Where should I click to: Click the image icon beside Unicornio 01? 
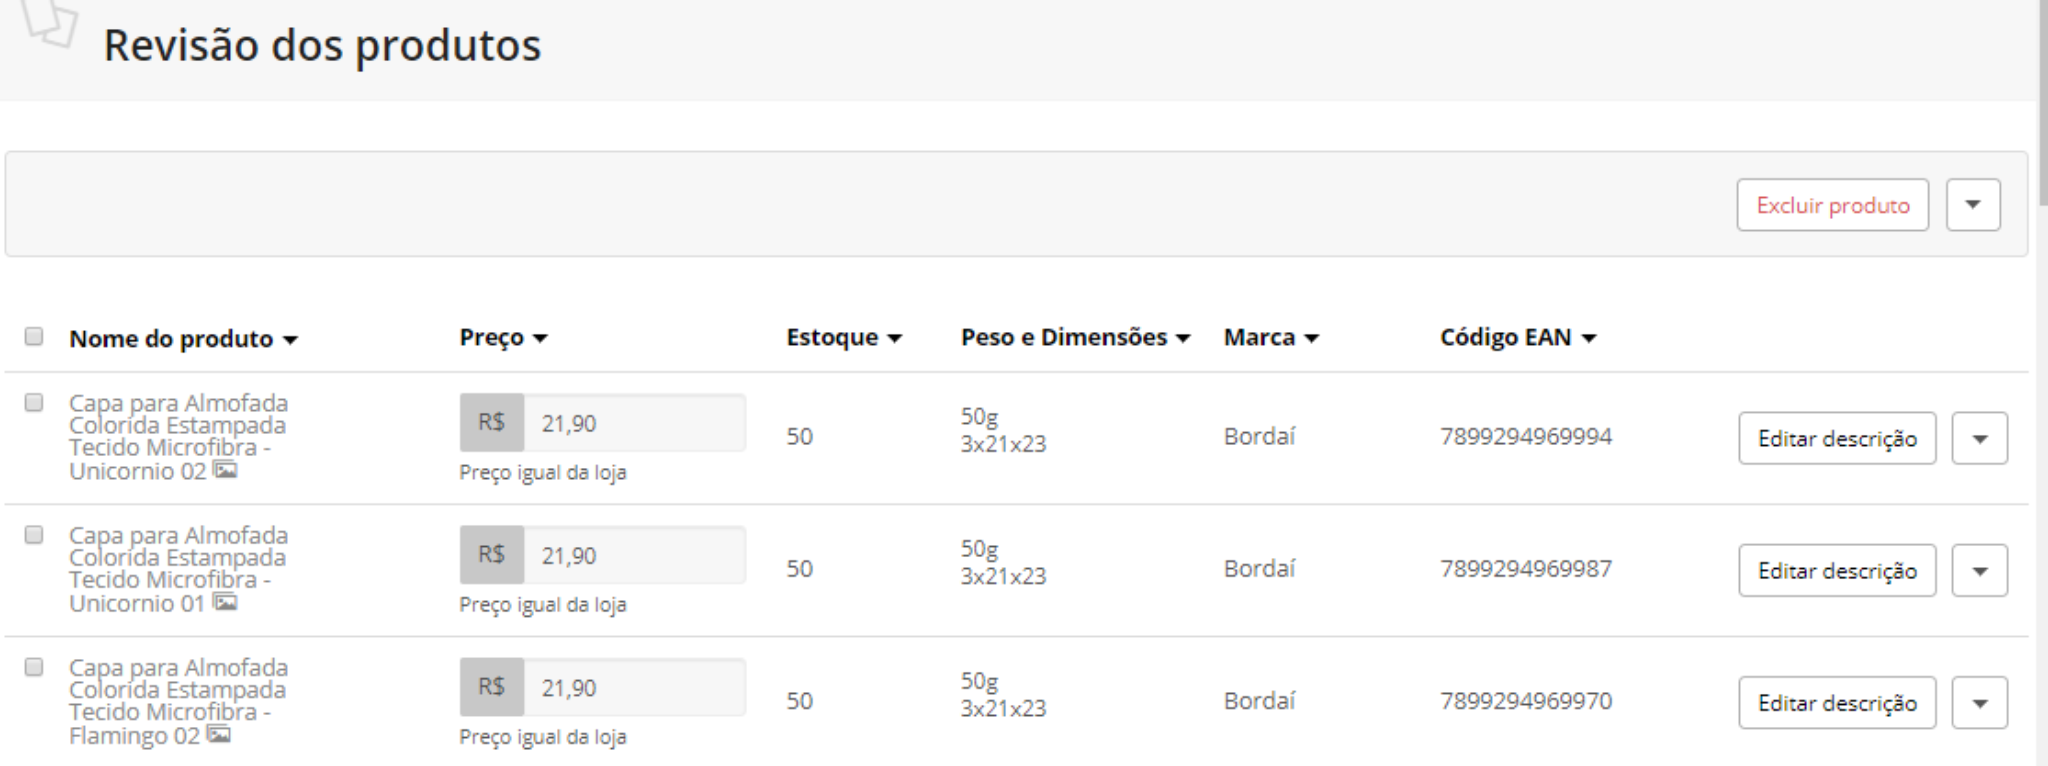click(226, 602)
